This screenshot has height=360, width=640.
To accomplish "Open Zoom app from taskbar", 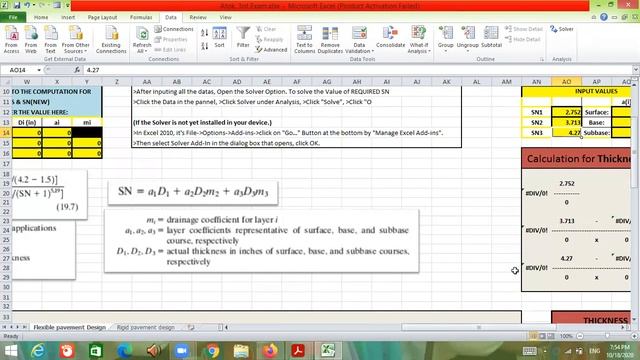I will [181, 351].
